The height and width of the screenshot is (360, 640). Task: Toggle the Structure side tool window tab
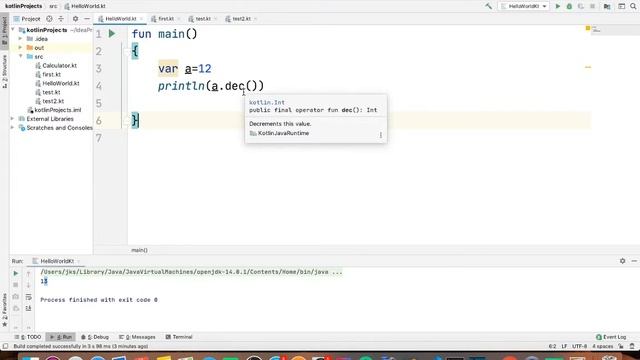[x=4, y=71]
